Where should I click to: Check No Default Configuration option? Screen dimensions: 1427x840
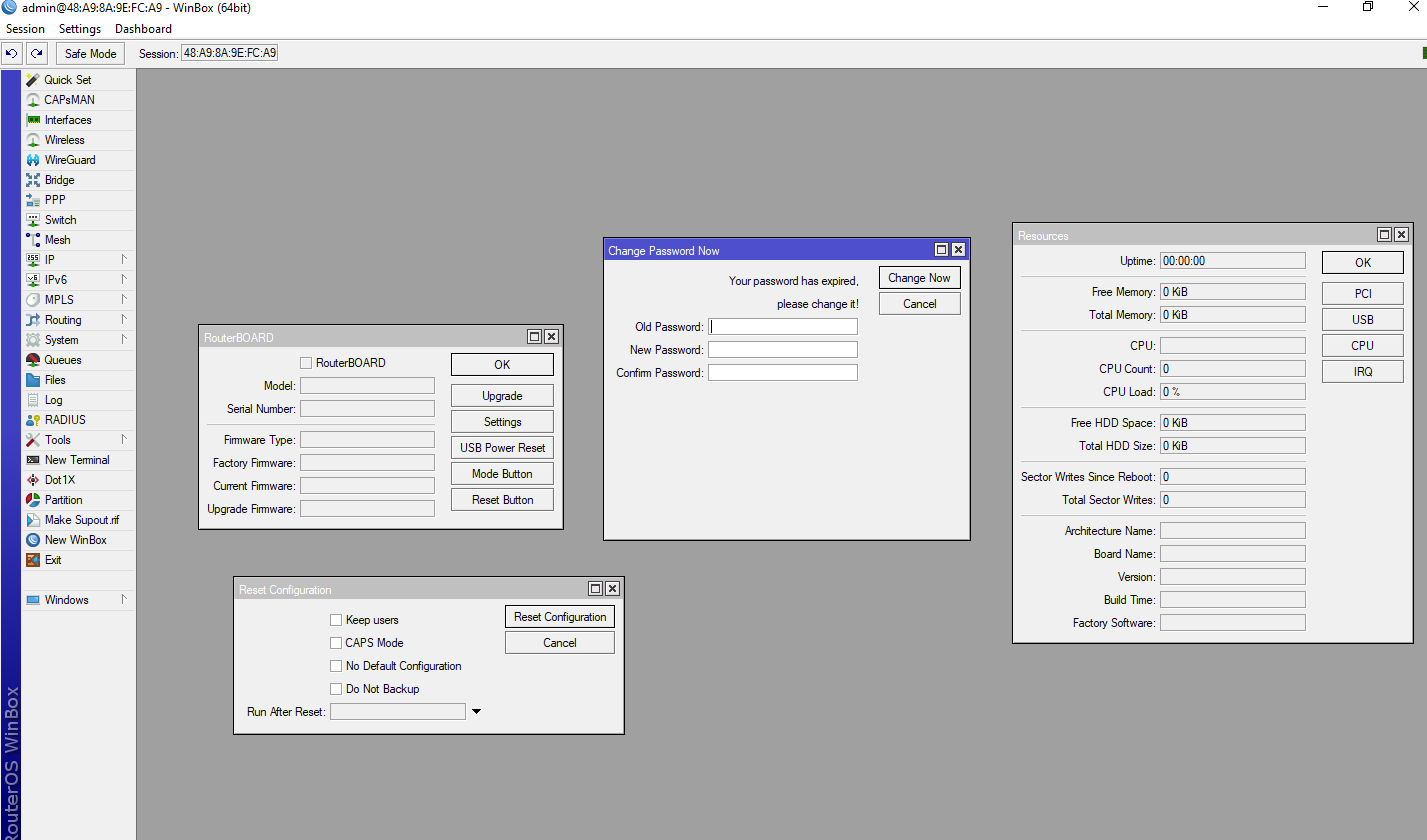coord(336,665)
